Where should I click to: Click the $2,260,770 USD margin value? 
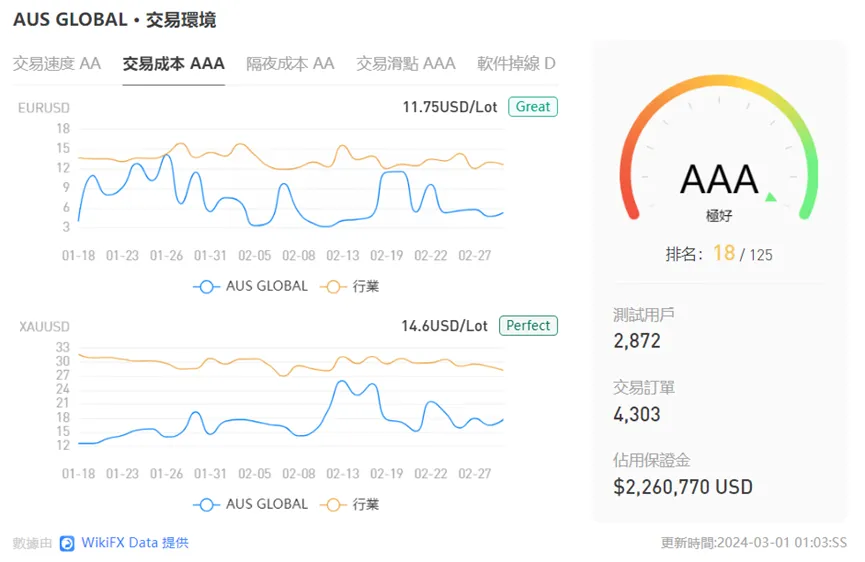[683, 487]
